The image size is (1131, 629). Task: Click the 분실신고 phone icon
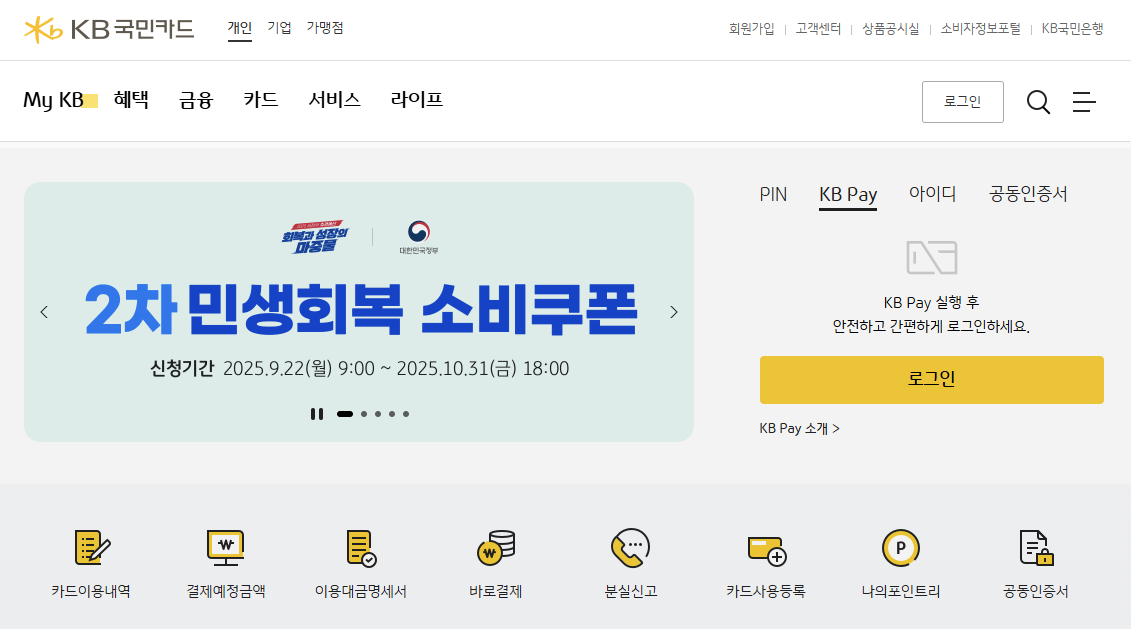tap(630, 547)
